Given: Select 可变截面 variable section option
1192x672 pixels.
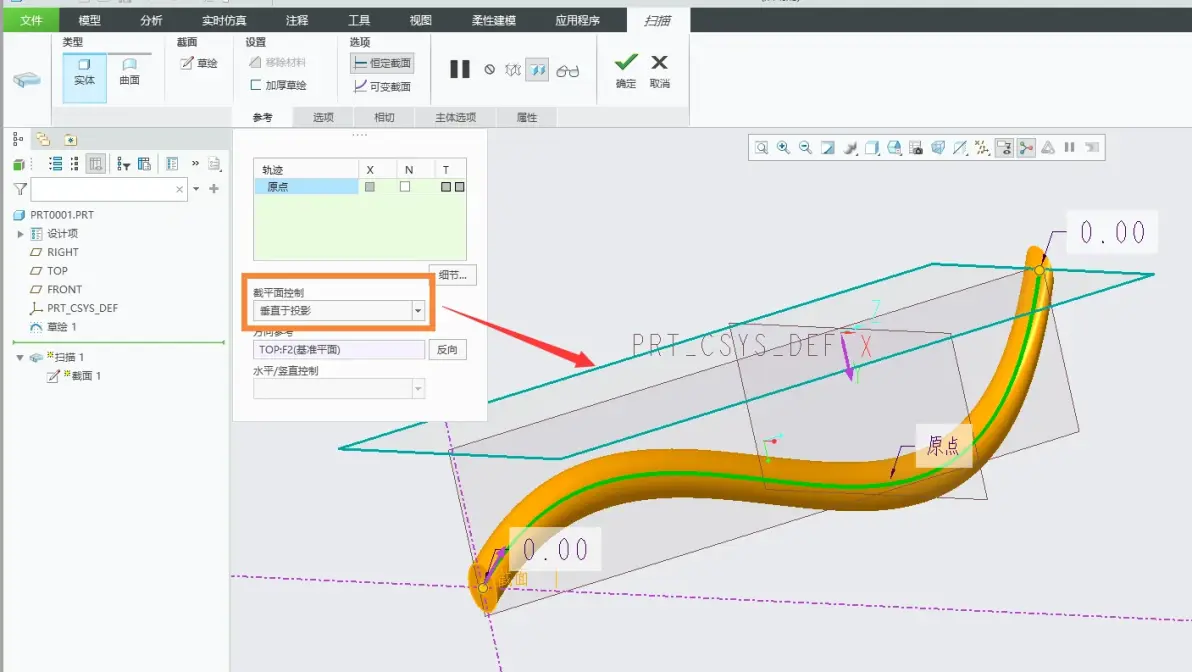Looking at the screenshot, I should click(382, 87).
